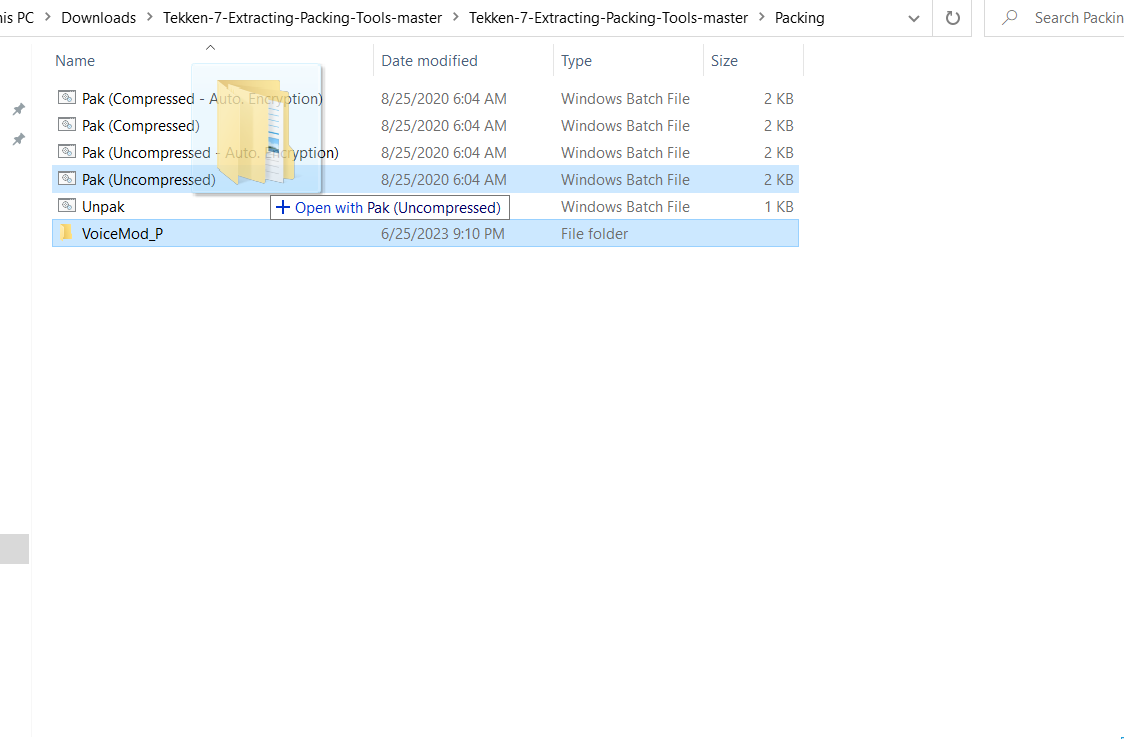Image resolution: width=1124 pixels, height=739 pixels.
Task: Go to the second Tekken-7-Extracting-Packing-Tools-master breadcrumb
Action: (608, 18)
